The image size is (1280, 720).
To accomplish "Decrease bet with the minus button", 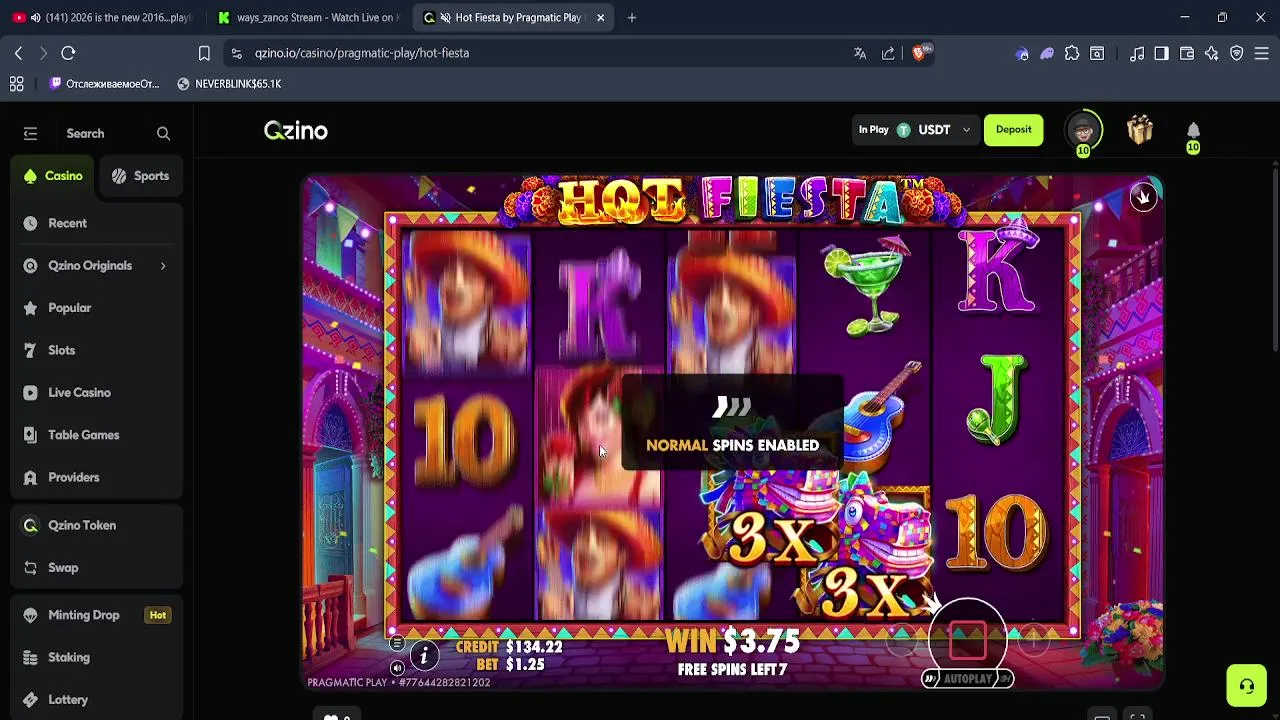I will coord(901,640).
